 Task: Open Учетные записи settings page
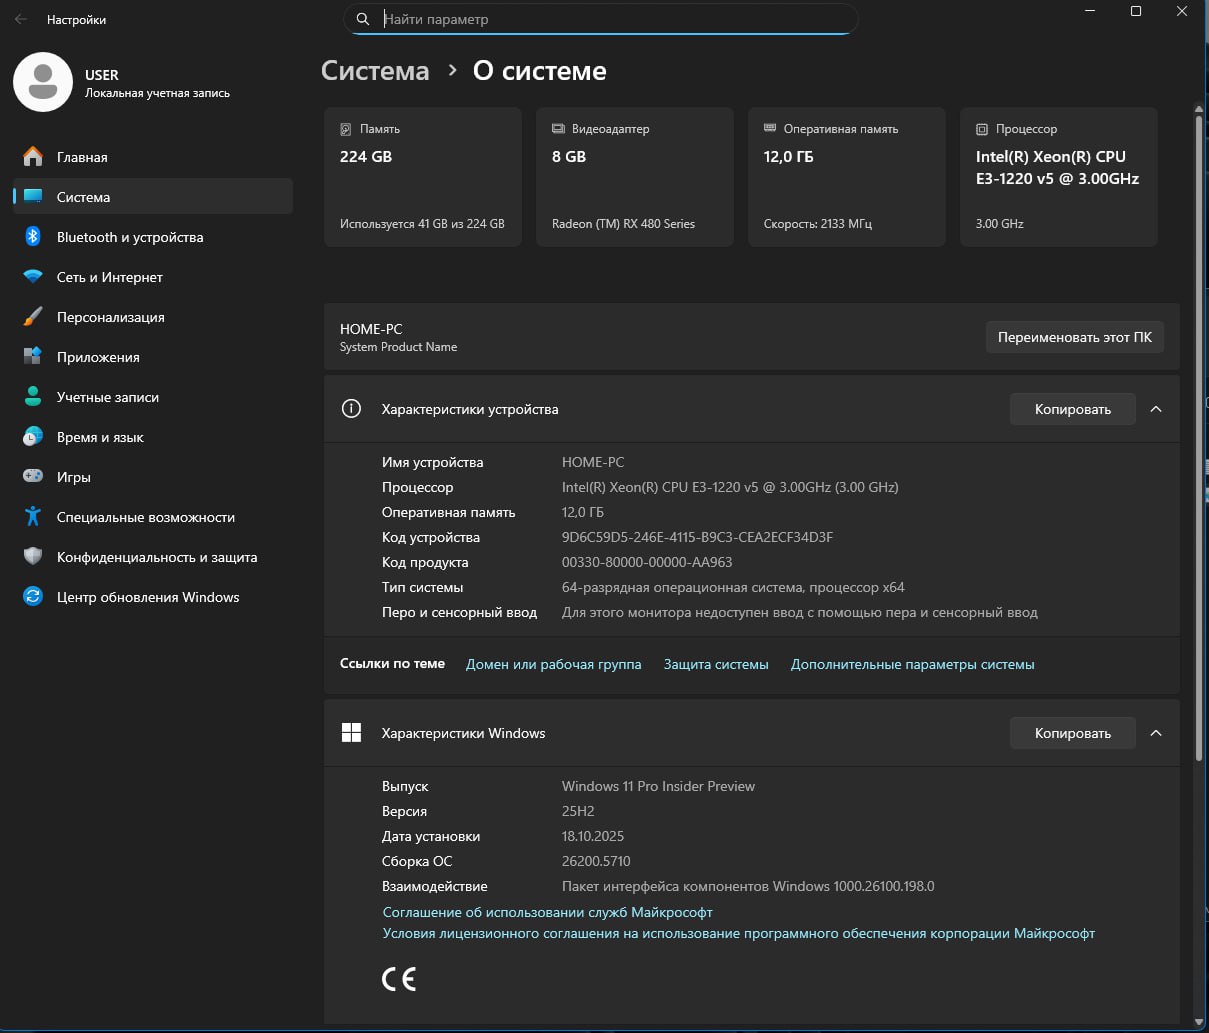tap(107, 397)
